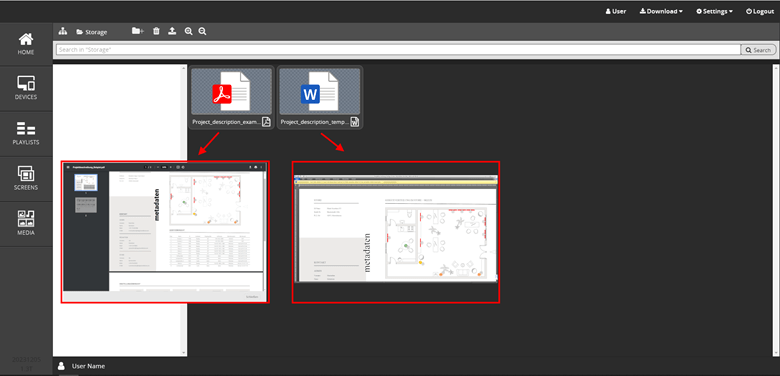Click the Storage folder breadcrumb
This screenshot has width=780, height=376.
[92, 32]
